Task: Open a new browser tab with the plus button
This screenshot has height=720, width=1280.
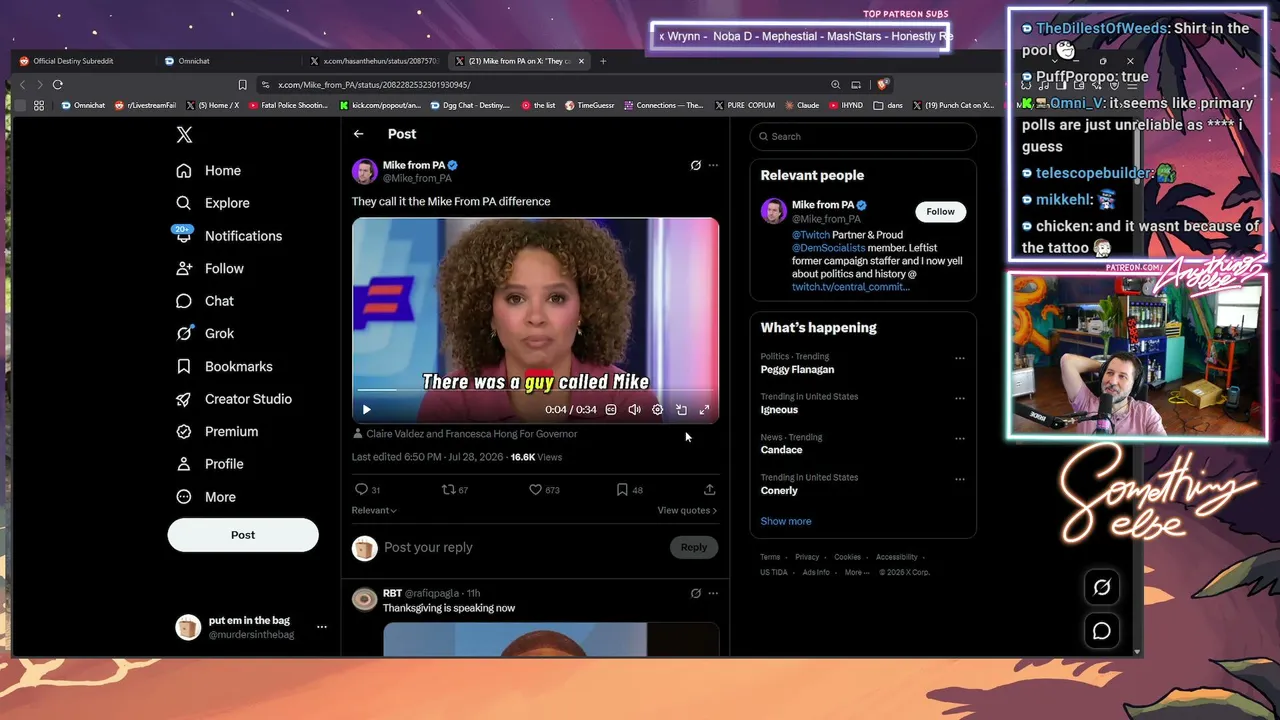Action: tap(603, 61)
